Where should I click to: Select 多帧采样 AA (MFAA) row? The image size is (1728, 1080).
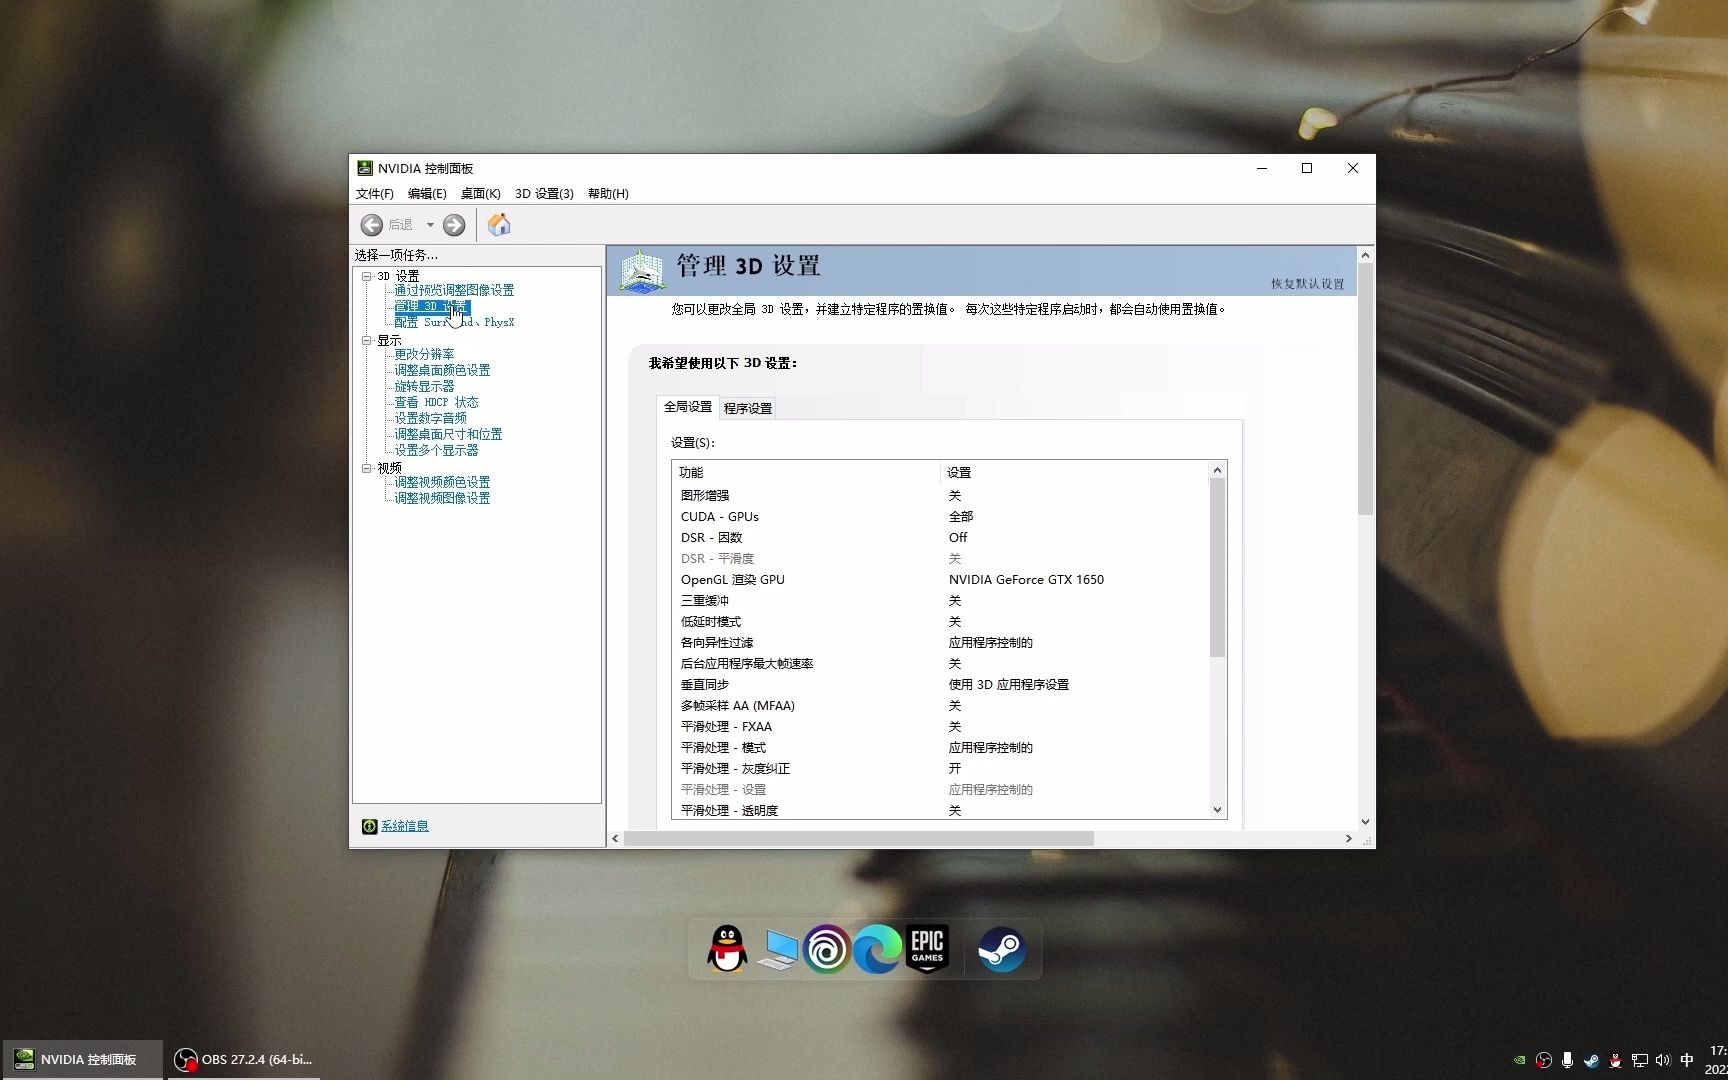pyautogui.click(x=940, y=706)
